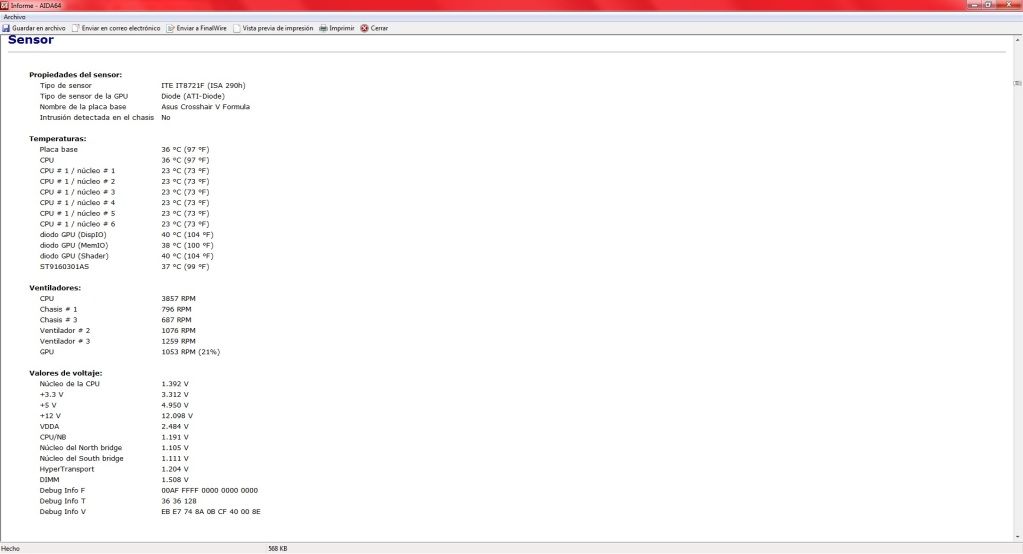Click Diode (ATI-Diode) value

tap(192, 96)
